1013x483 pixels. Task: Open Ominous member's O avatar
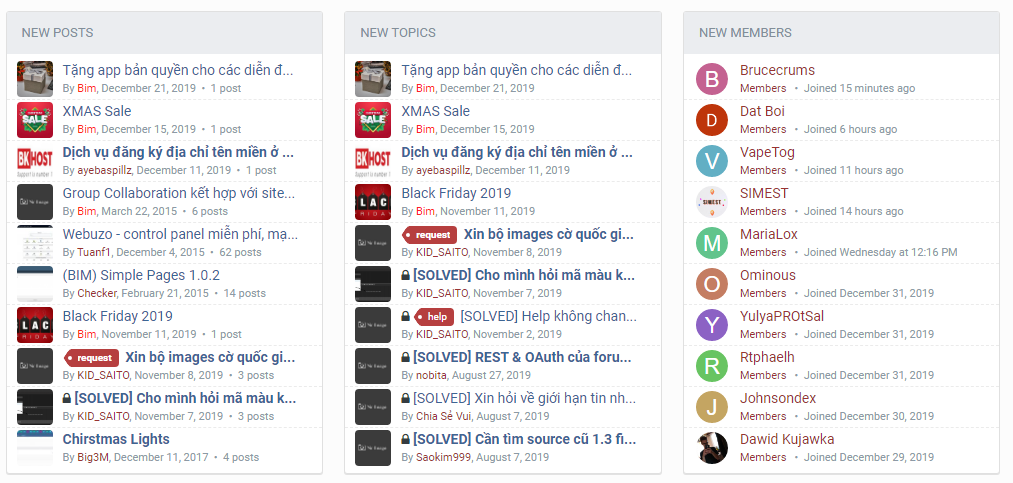[712, 284]
